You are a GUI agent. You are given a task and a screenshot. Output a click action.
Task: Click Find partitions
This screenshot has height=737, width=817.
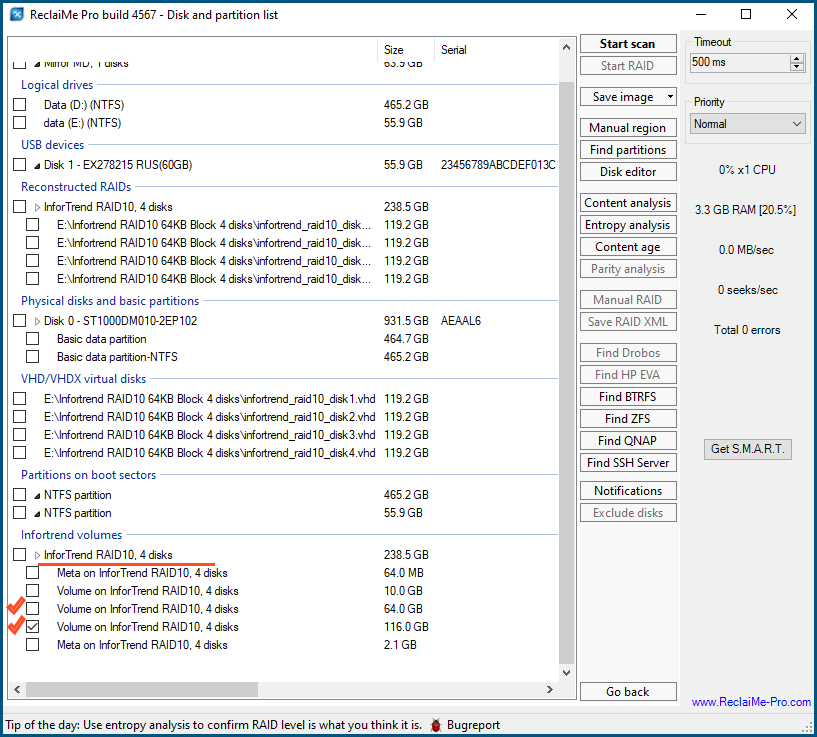[628, 150]
